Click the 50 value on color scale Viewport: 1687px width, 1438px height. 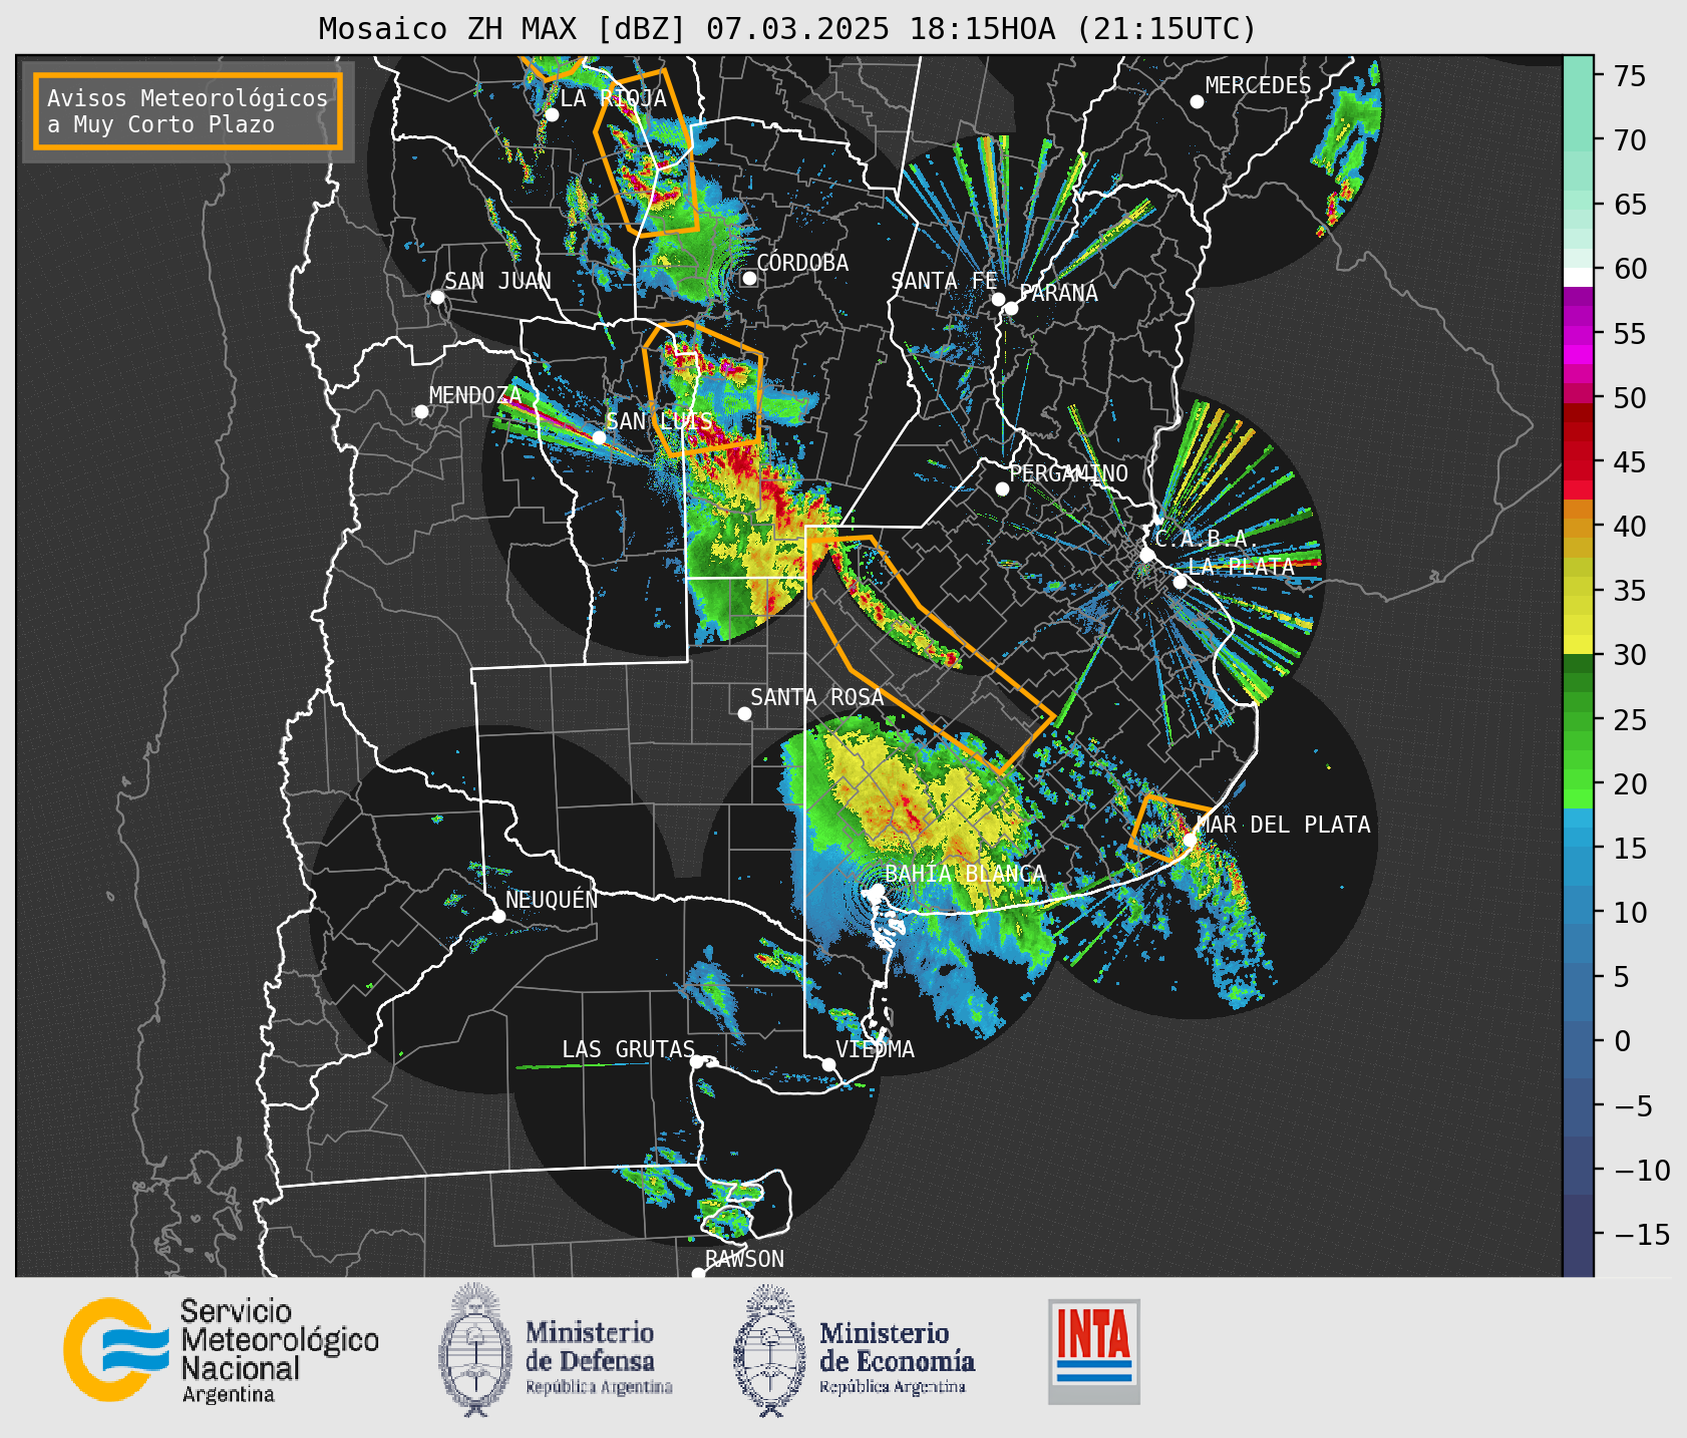1629,398
